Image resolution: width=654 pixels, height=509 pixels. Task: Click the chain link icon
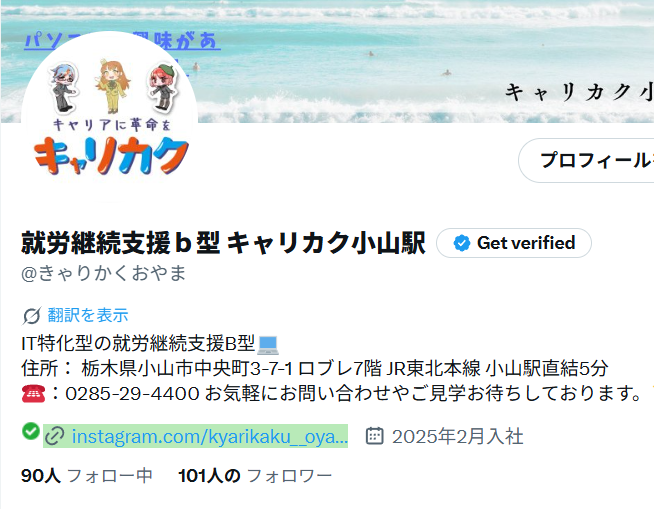pos(55,436)
